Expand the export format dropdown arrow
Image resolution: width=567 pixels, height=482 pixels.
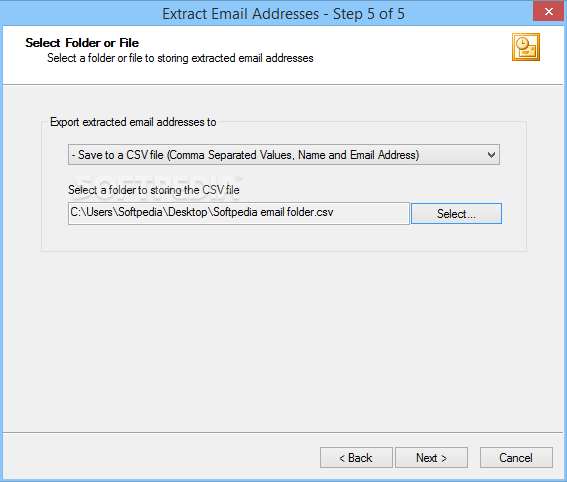point(491,155)
